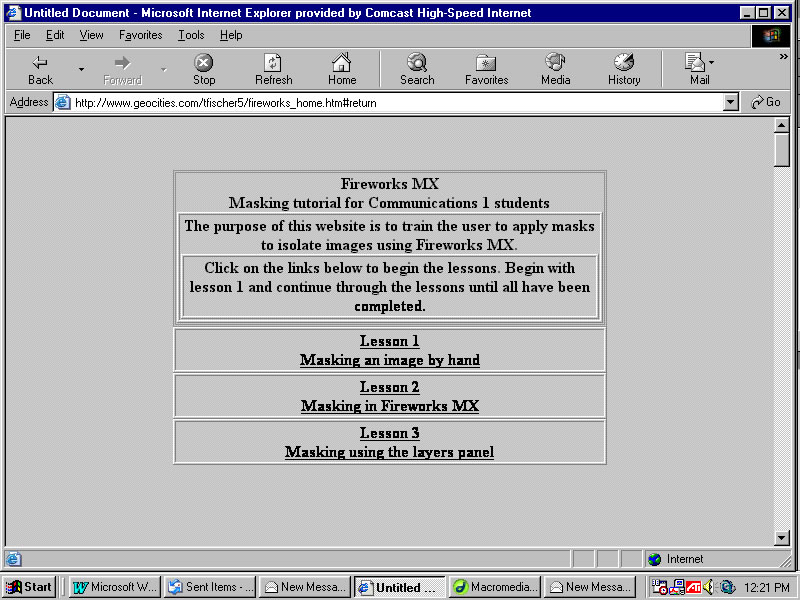
Task: Expand the toolbar overflow chevron
Action: [784, 57]
